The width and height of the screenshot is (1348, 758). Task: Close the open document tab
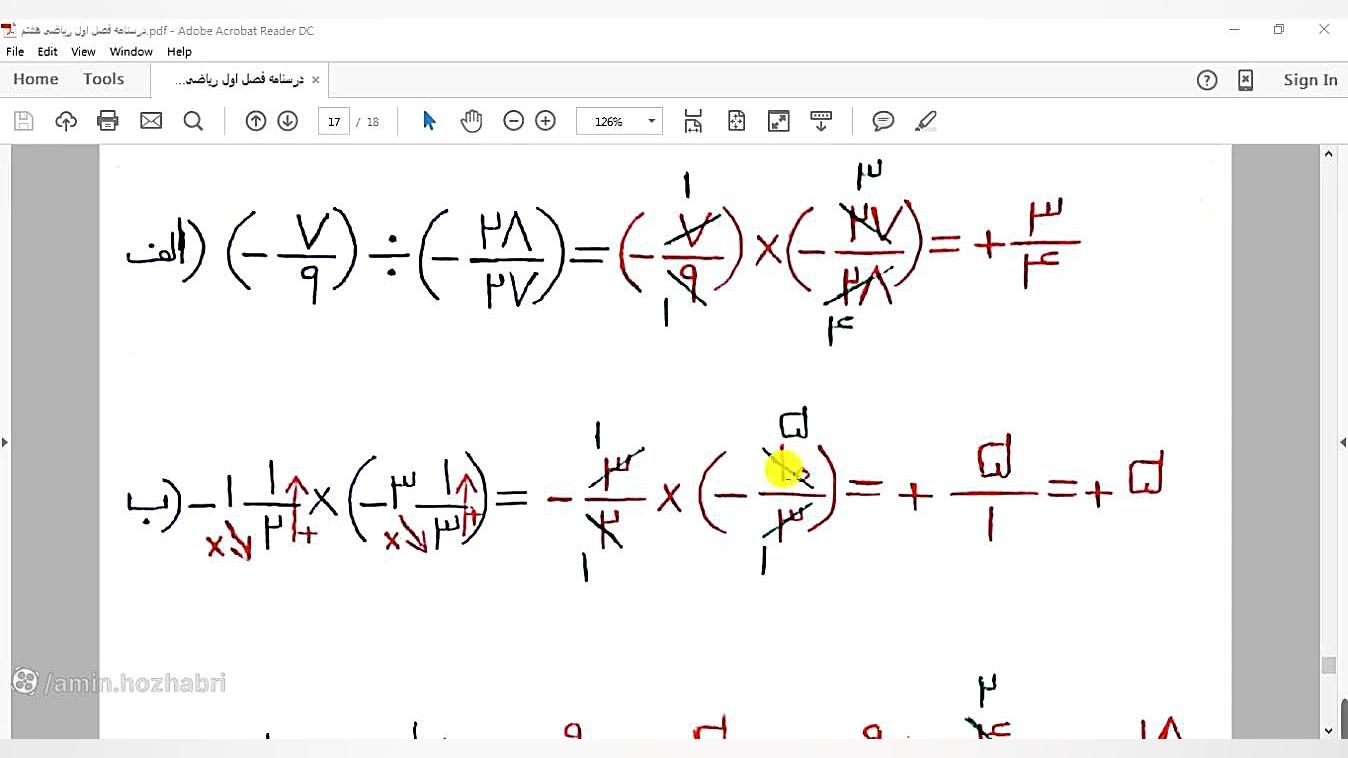(316, 80)
